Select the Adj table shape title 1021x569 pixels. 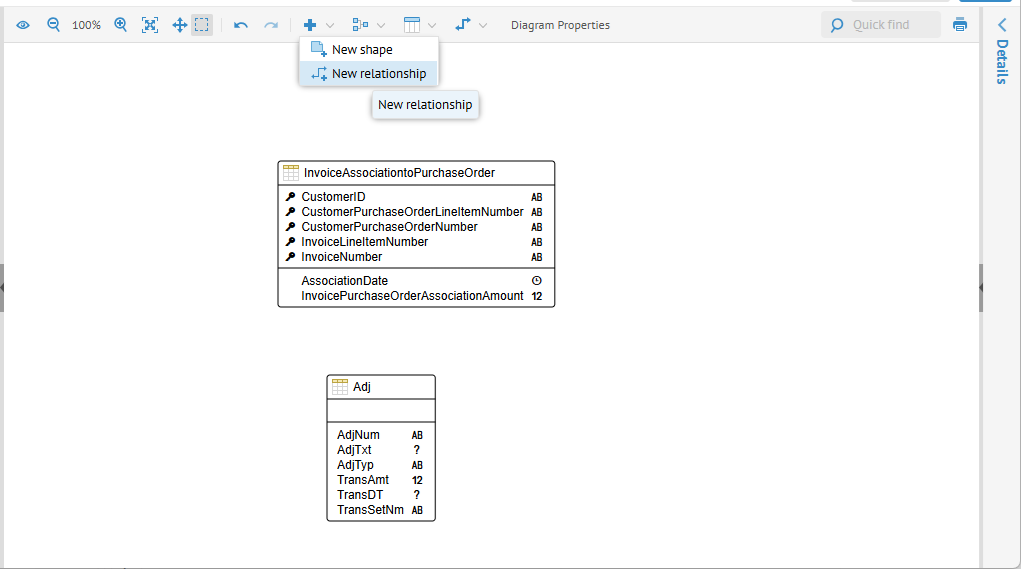tap(362, 387)
